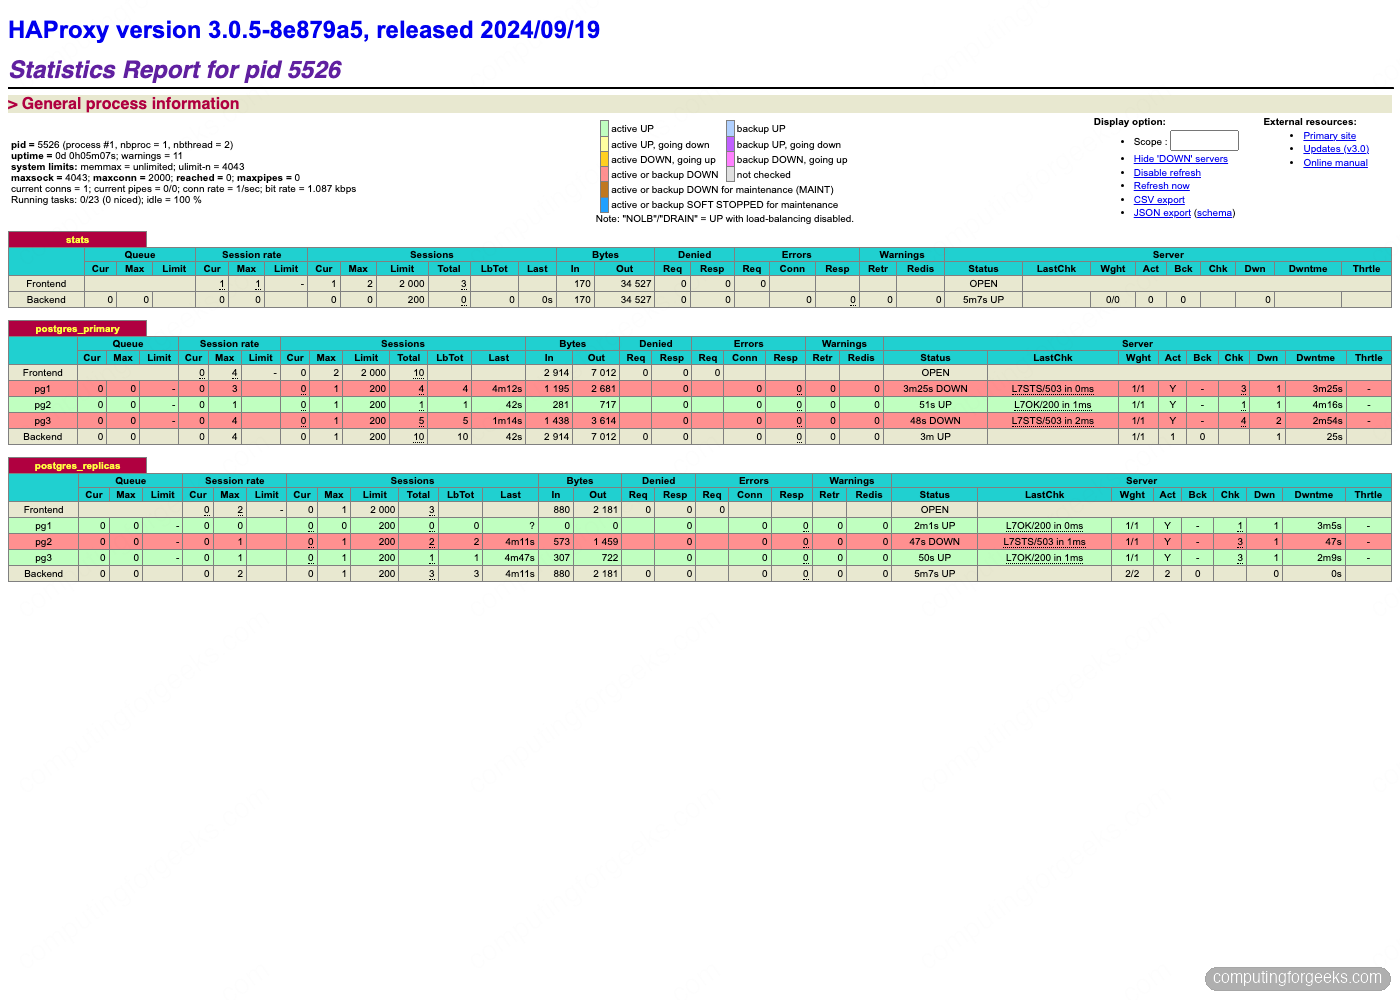Click '5m7s UP' status in stats Backend
Screen dimensions: 1400x1000
983,300
